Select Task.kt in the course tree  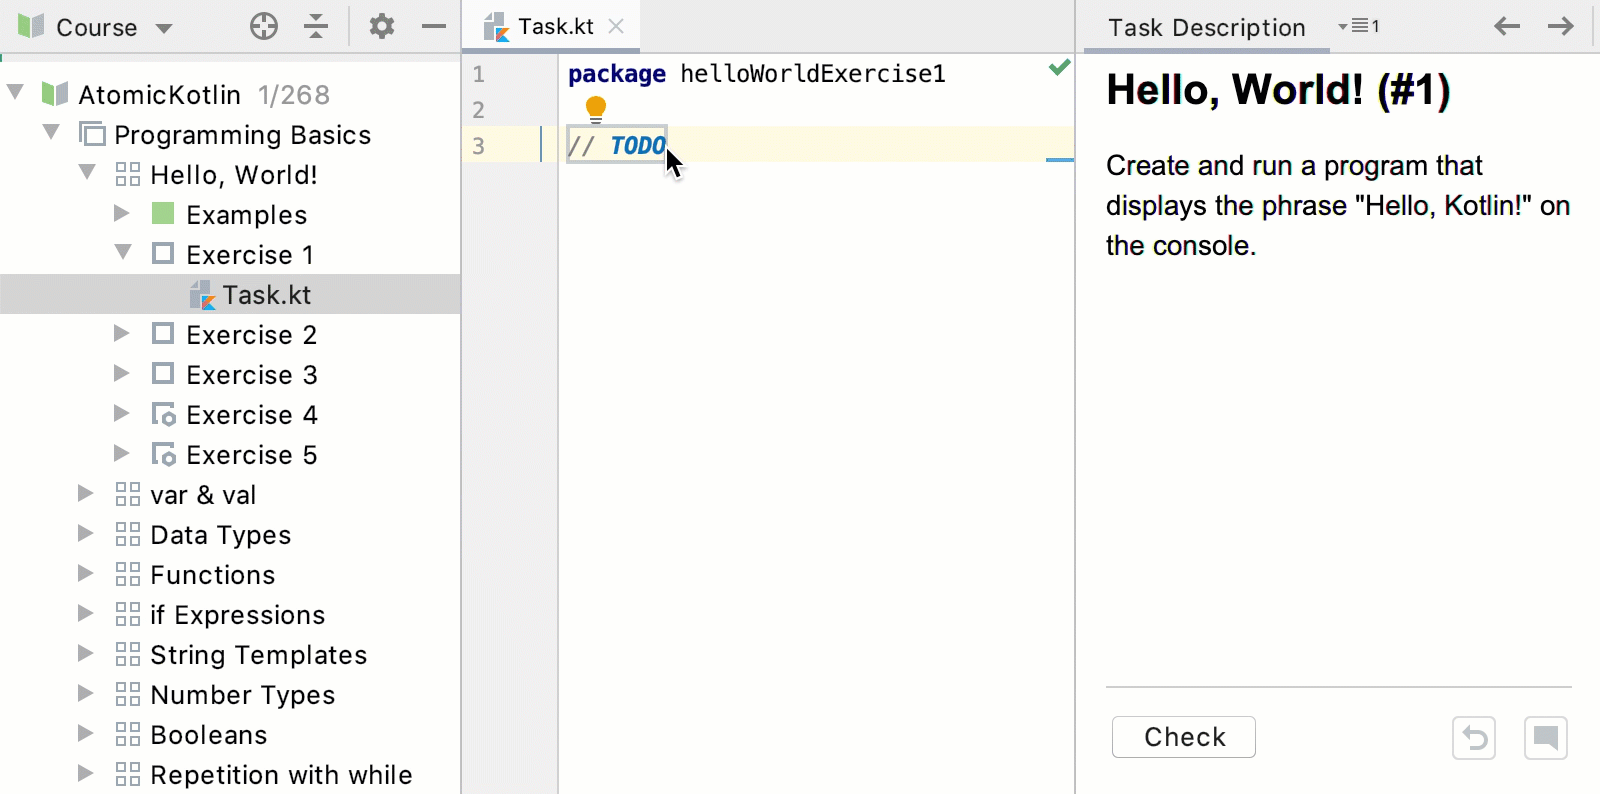click(x=230, y=294)
